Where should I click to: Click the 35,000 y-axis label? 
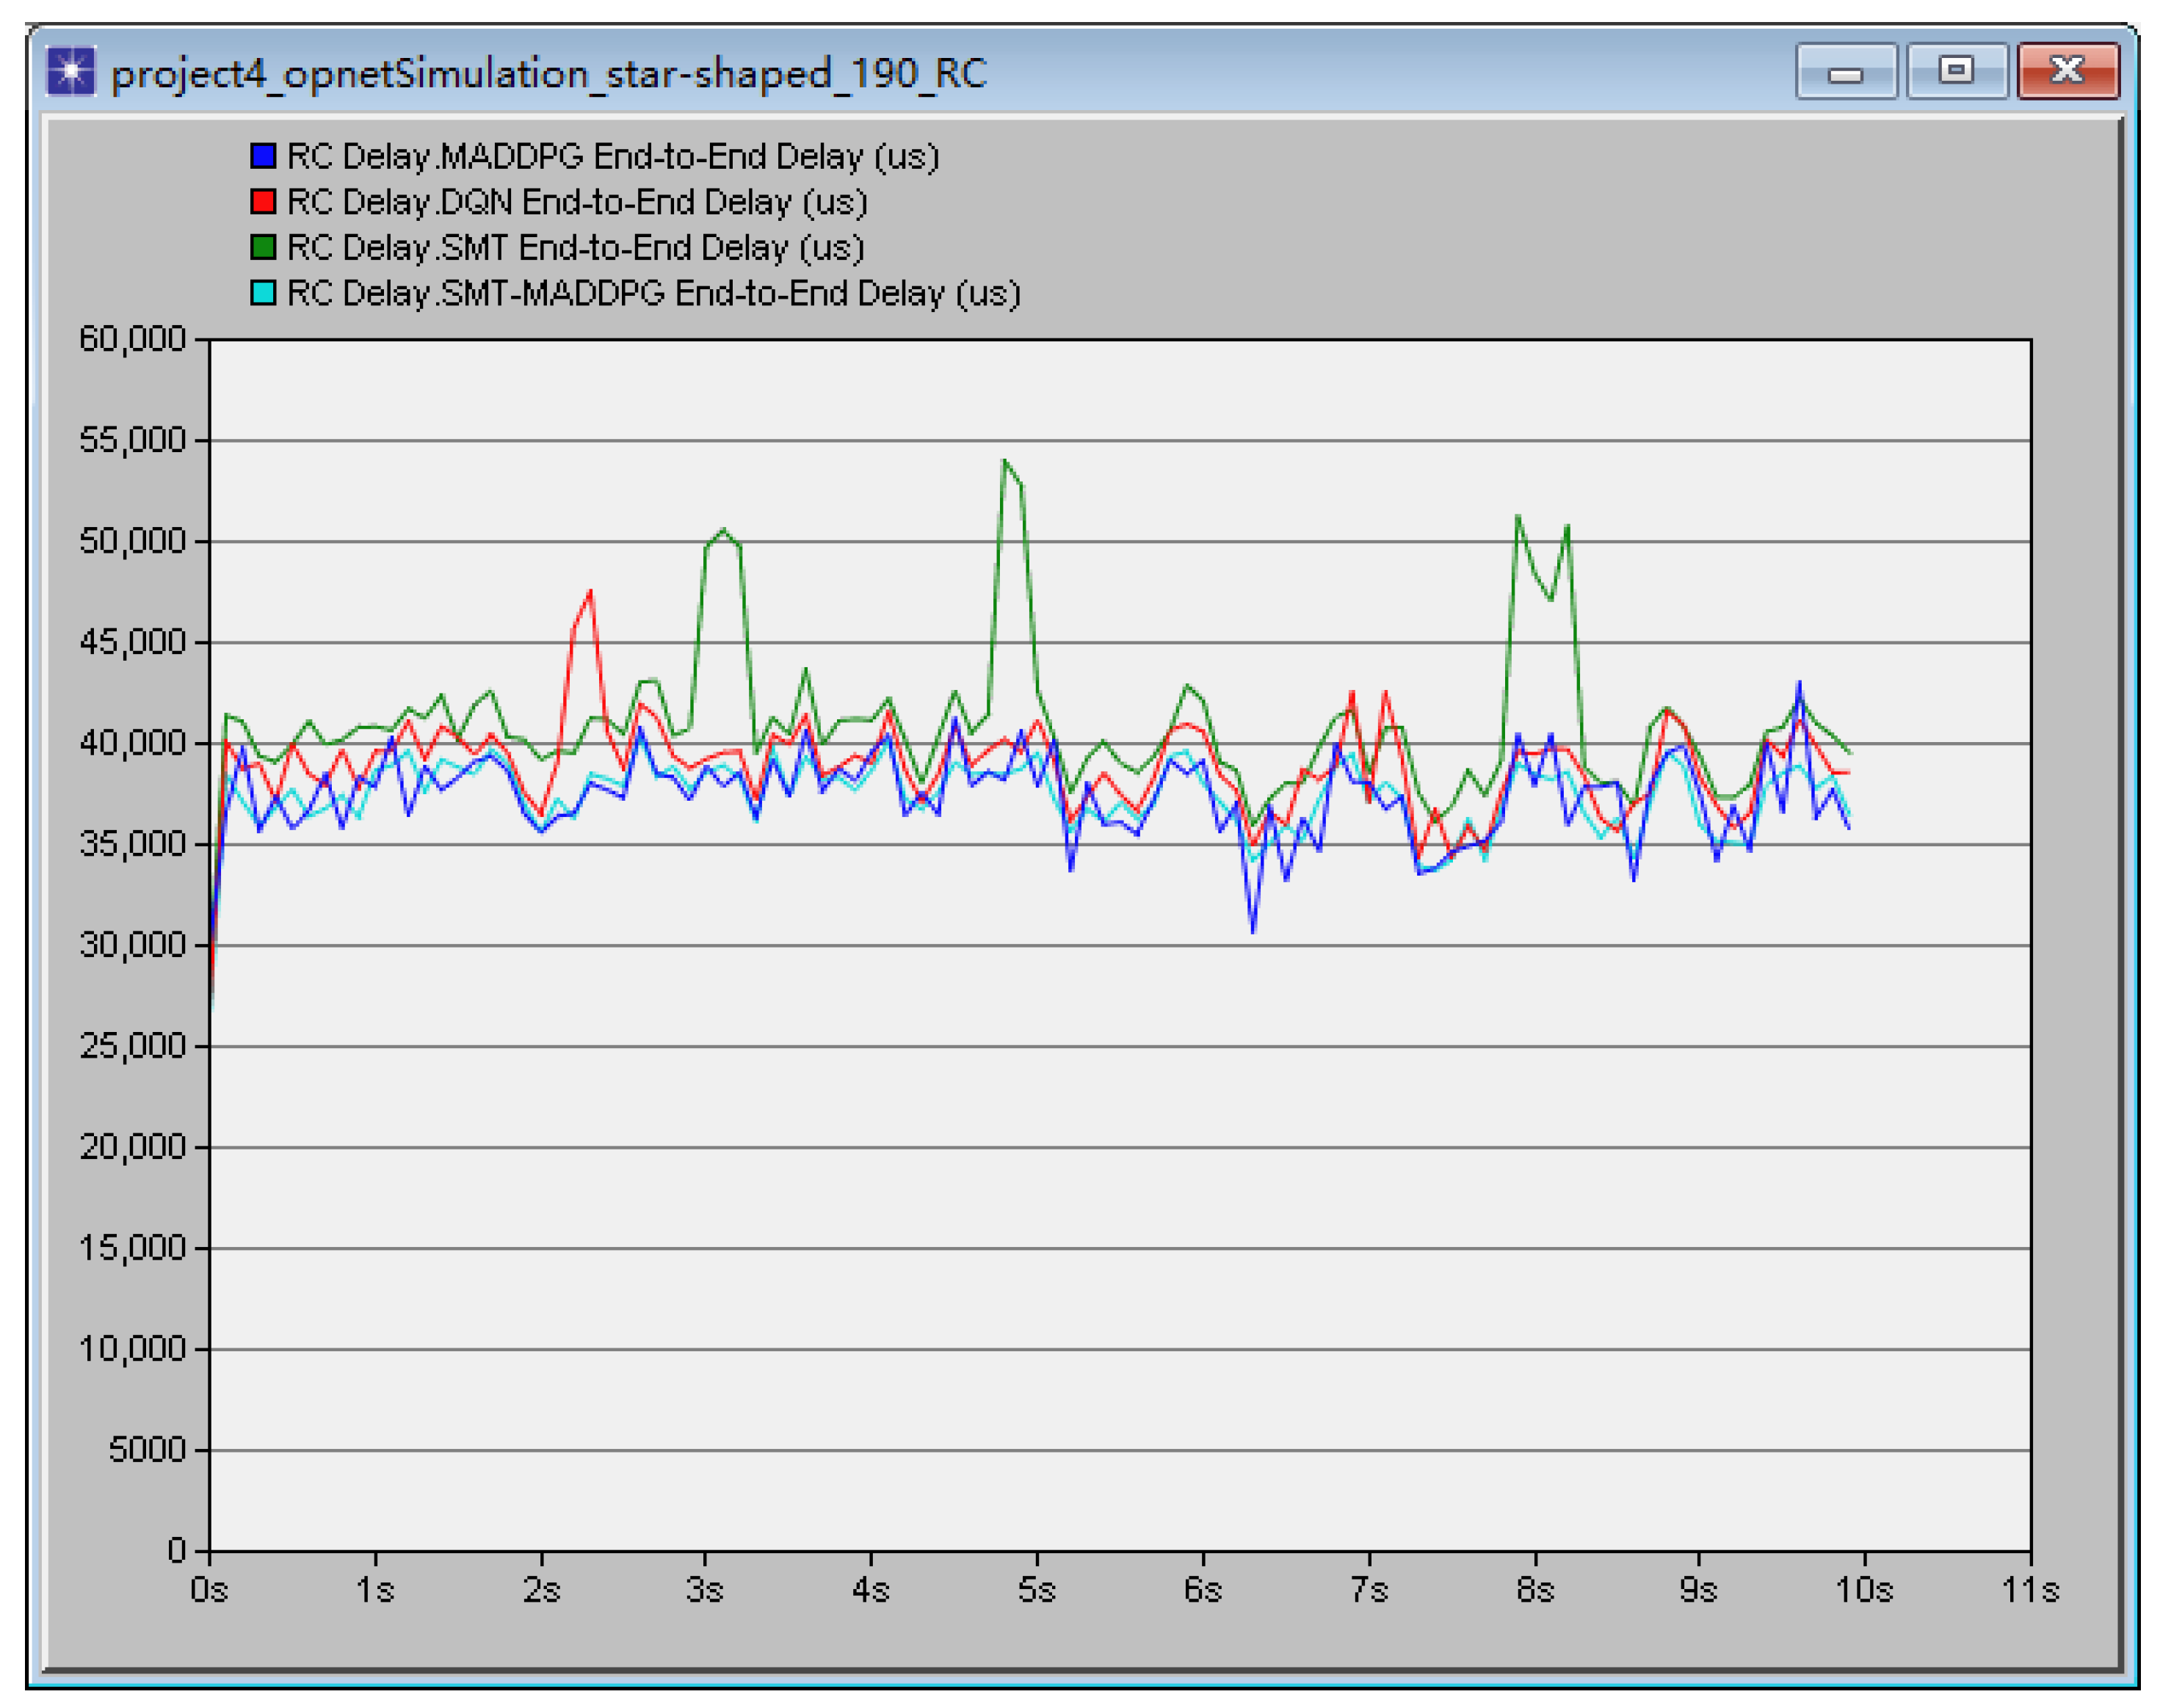[132, 844]
